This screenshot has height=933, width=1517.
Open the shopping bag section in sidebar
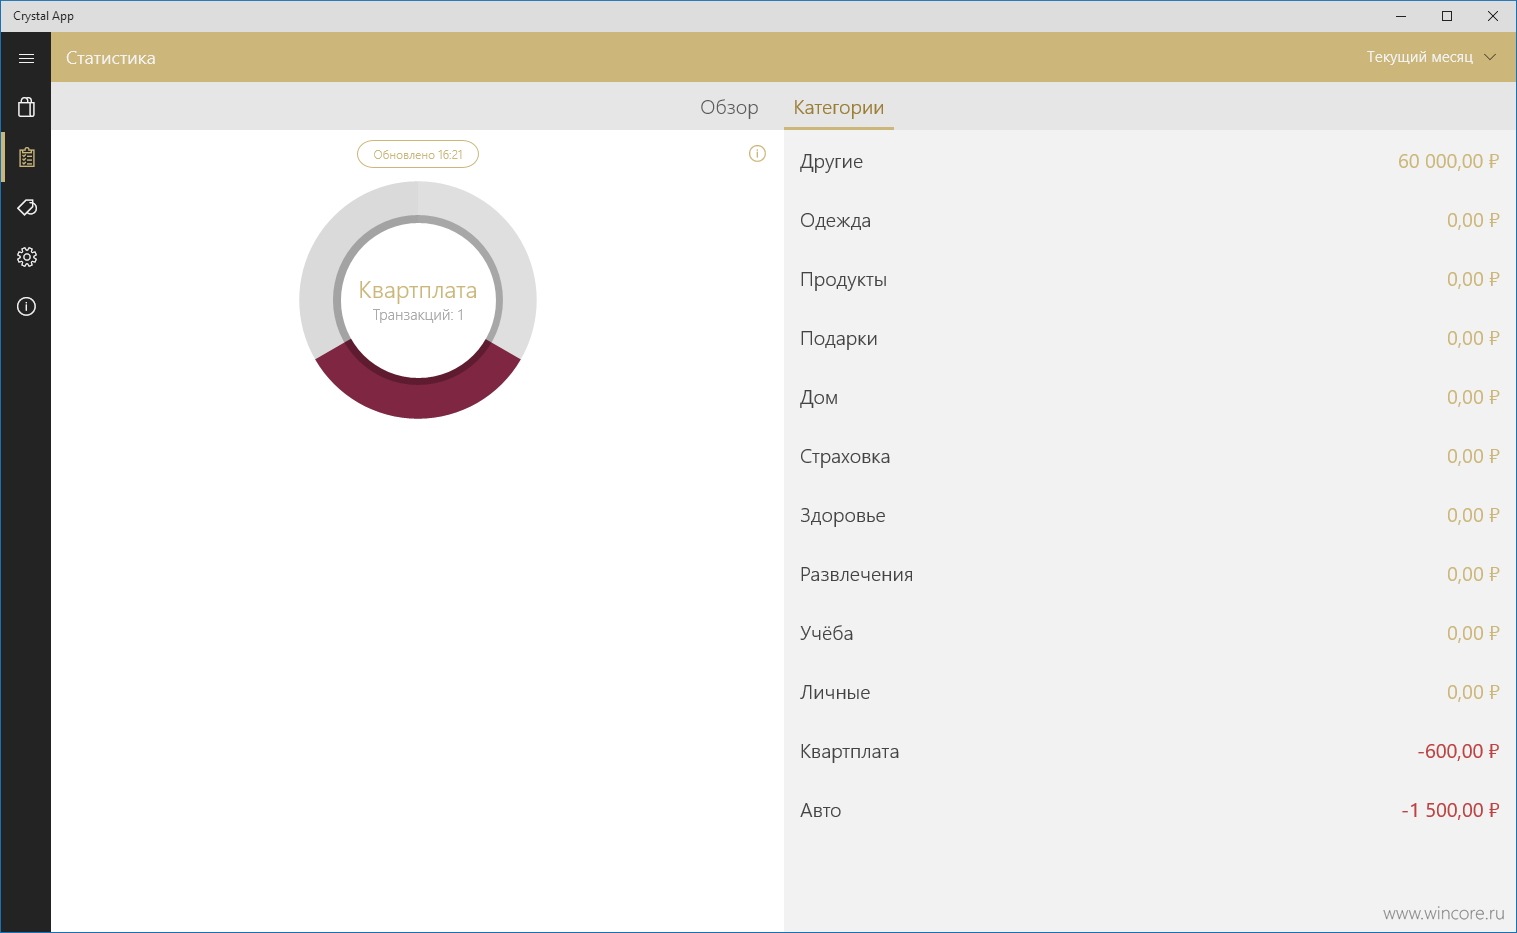pyautogui.click(x=26, y=107)
